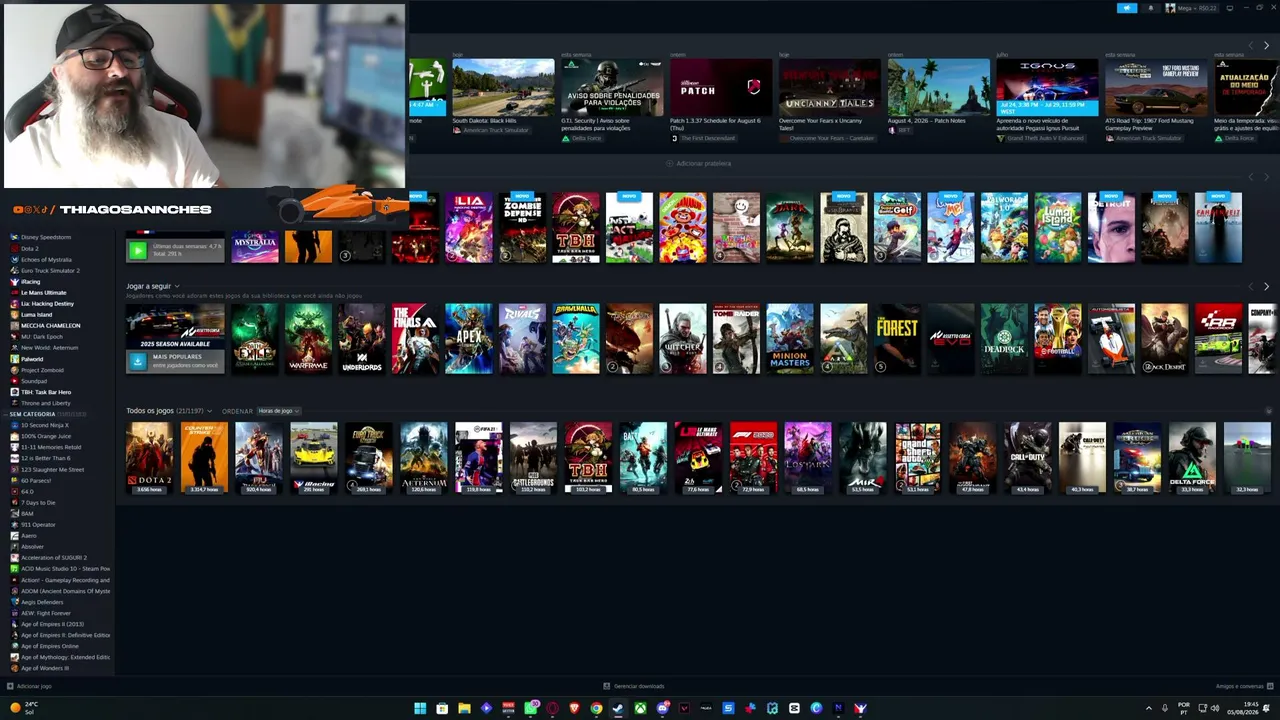The width and height of the screenshot is (1280, 720).
Task: Open The Finals cover in Jogar a seguir
Action: [415, 339]
